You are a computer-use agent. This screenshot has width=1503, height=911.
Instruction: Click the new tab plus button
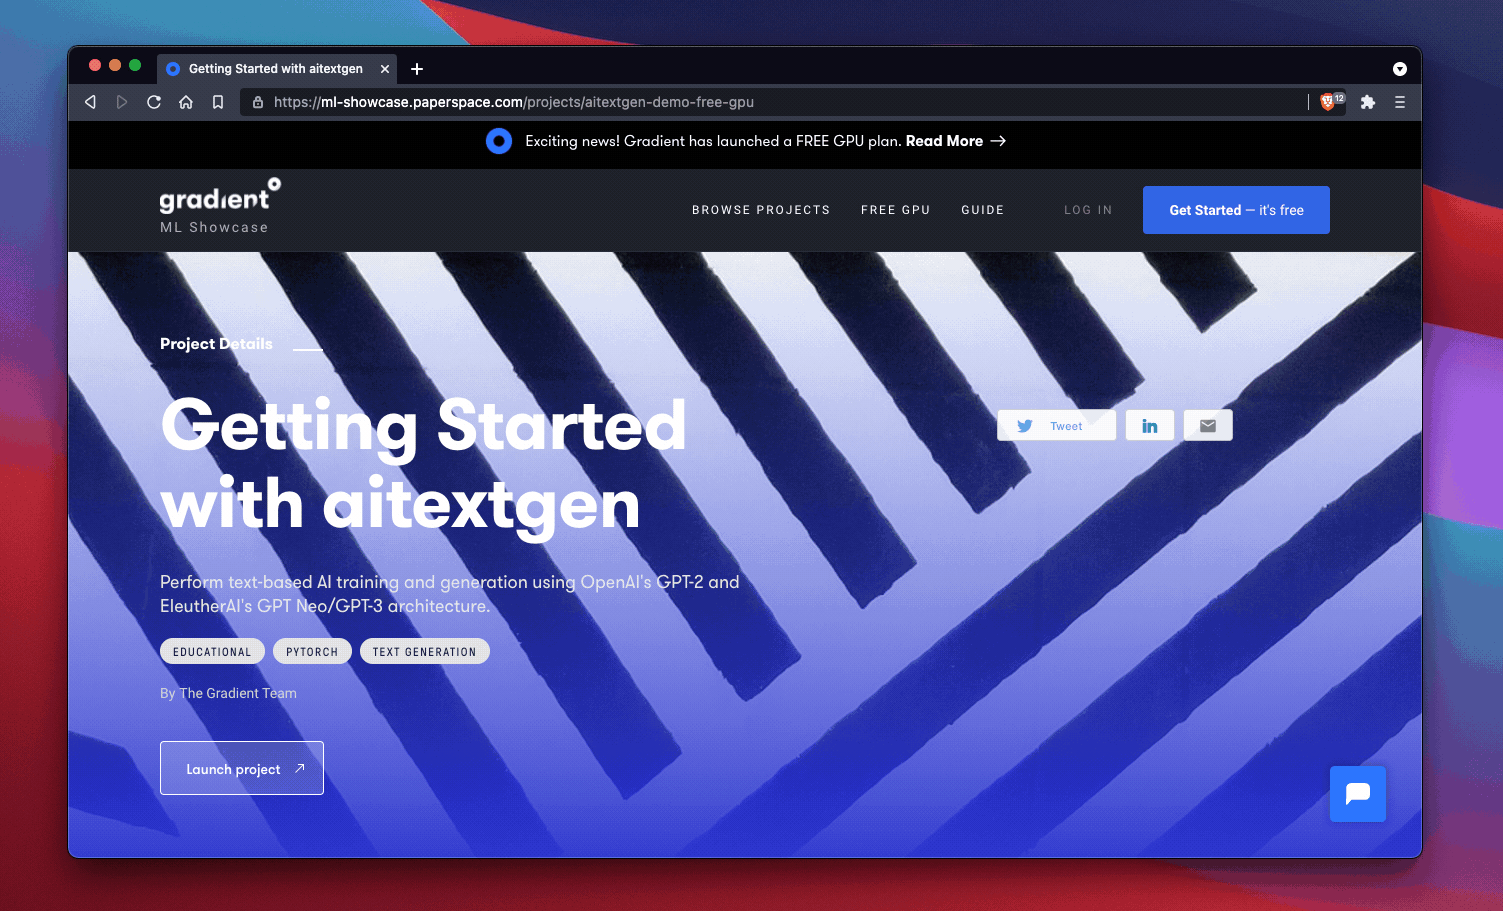coord(417,69)
